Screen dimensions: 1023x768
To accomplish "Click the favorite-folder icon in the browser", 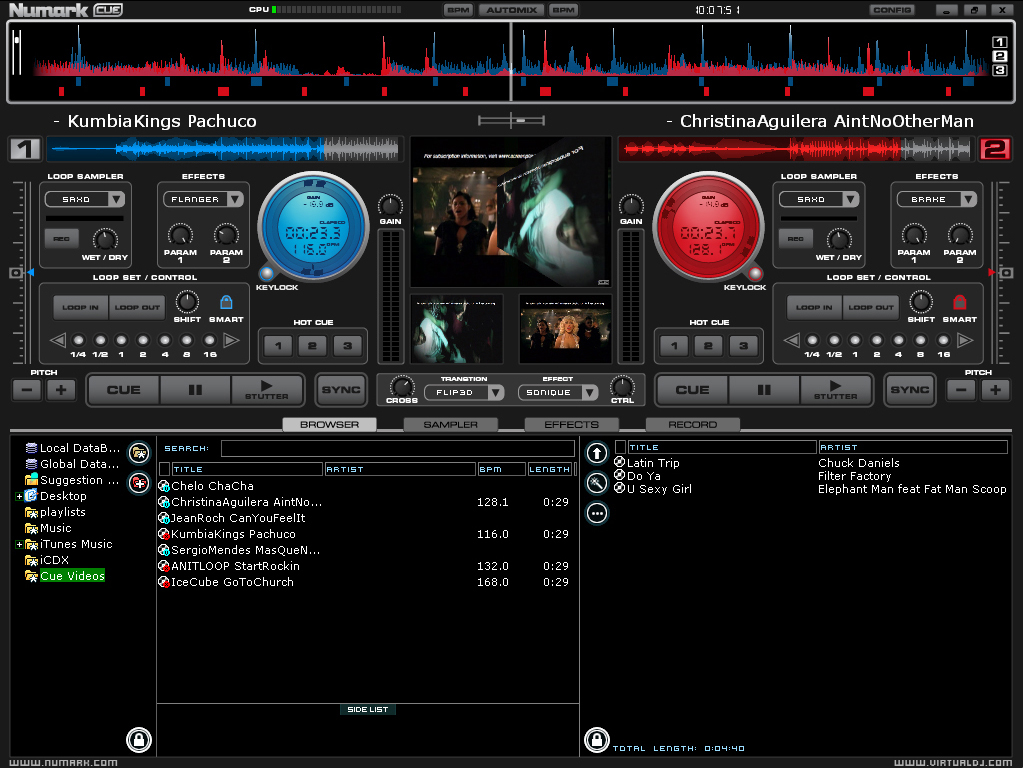I will pyautogui.click(x=140, y=452).
